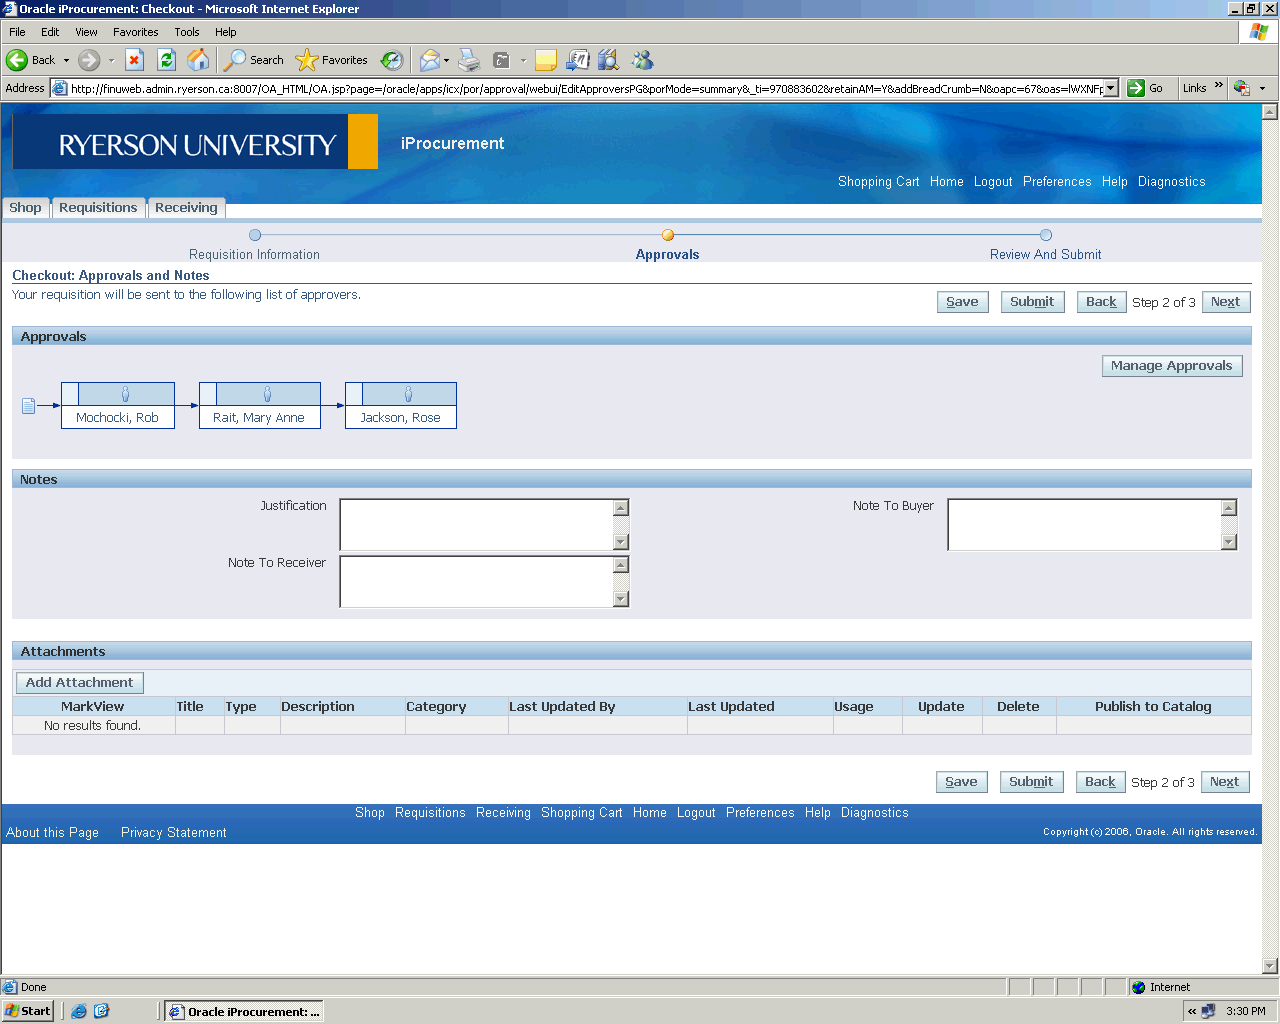Screen dimensions: 1280x1024
Task: Click the Justification box scroll down arrow
Action: pyautogui.click(x=621, y=542)
